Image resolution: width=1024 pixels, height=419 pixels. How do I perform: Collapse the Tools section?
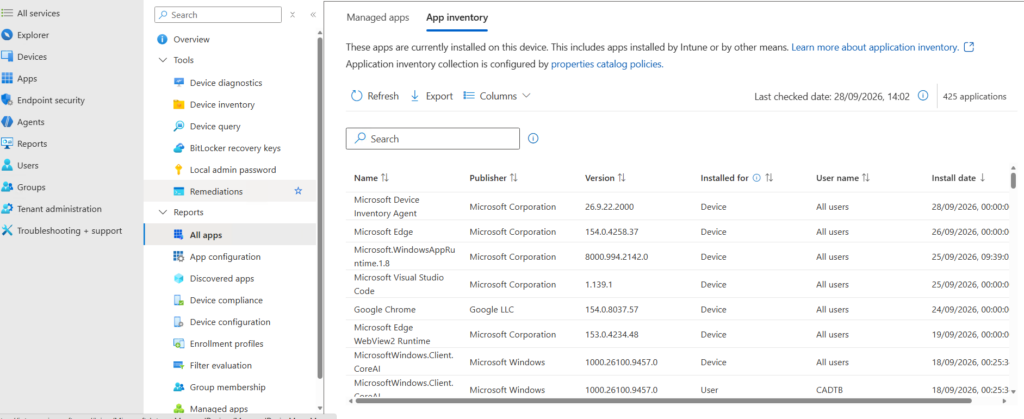pyautogui.click(x=163, y=60)
